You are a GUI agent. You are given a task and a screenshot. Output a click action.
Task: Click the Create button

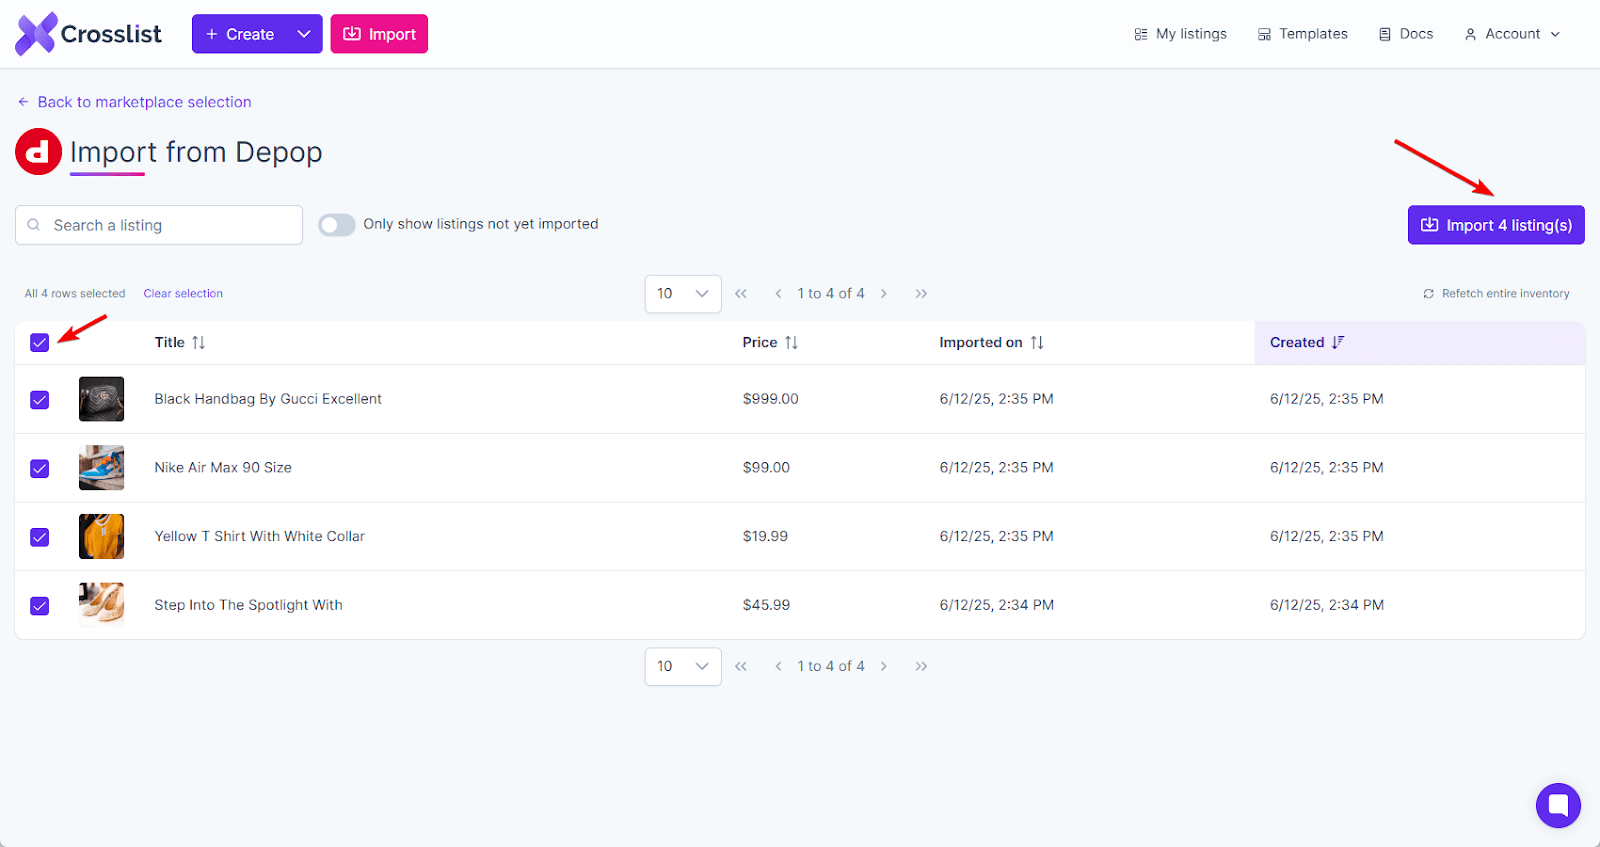[240, 34]
